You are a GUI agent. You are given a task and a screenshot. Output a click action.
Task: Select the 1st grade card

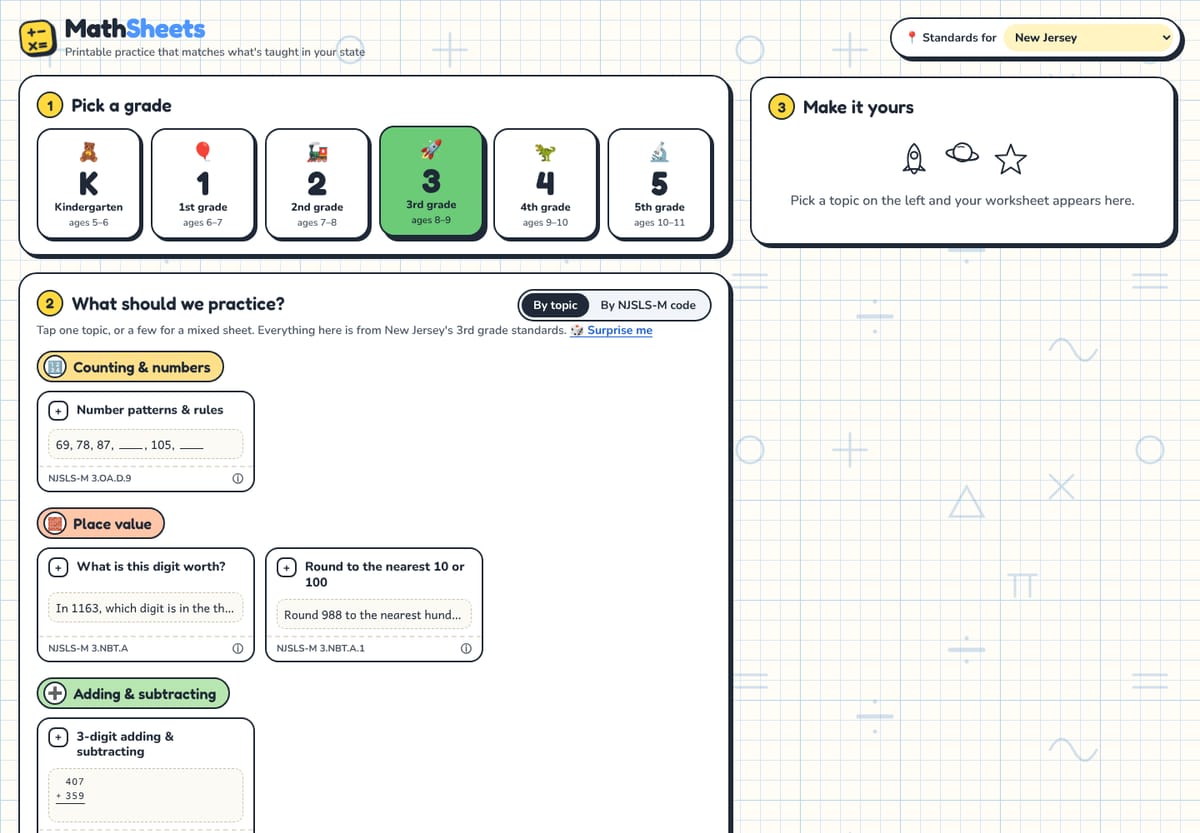pyautogui.click(x=203, y=183)
